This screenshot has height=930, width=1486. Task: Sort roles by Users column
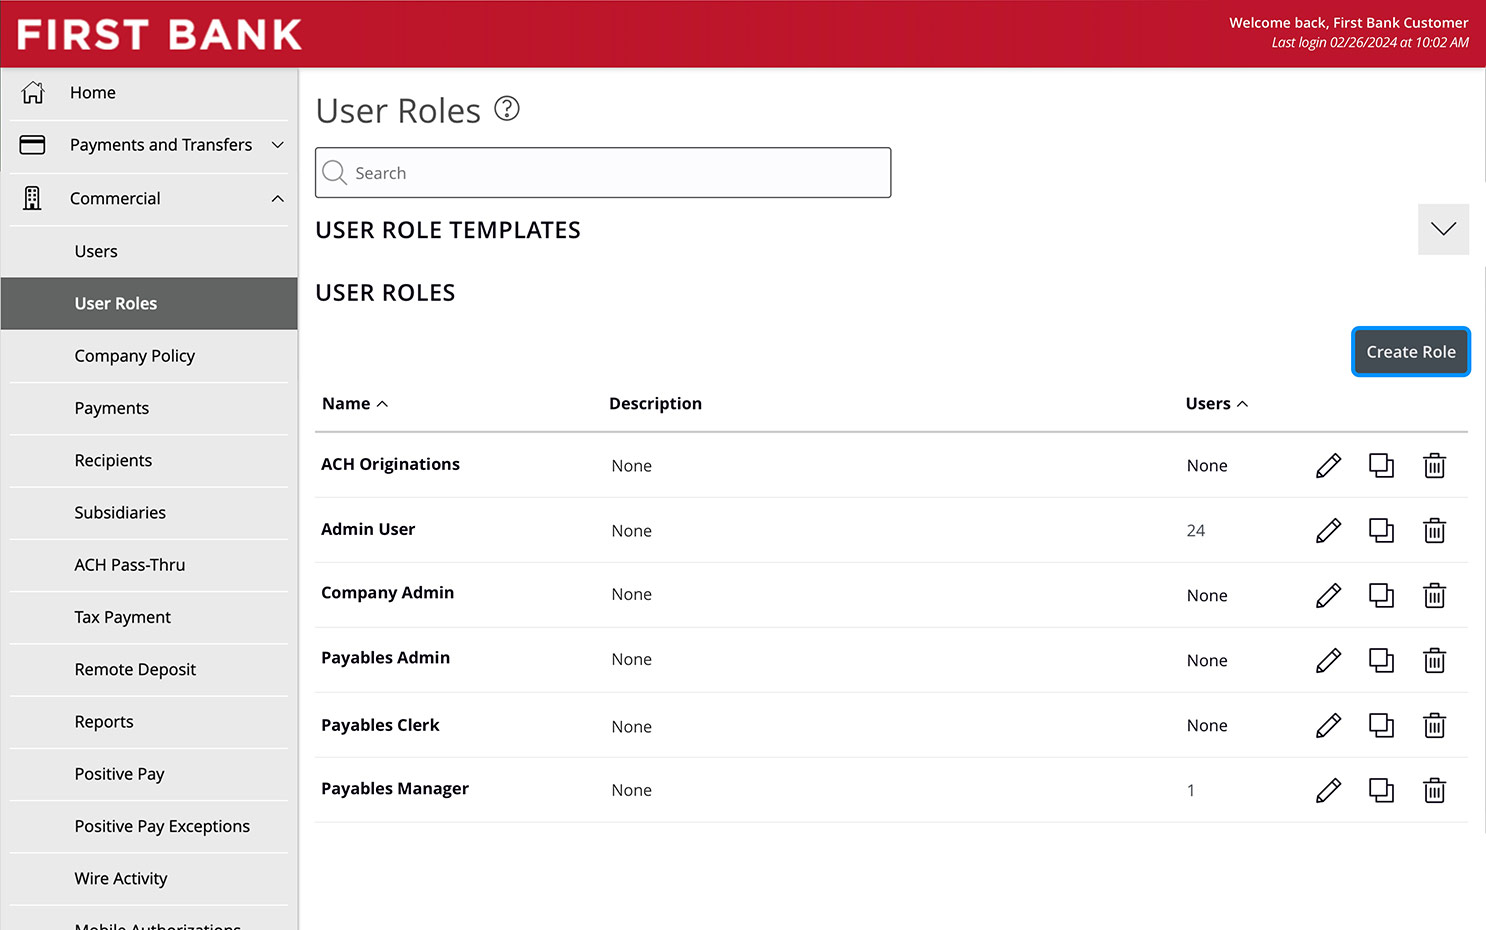tap(1216, 404)
